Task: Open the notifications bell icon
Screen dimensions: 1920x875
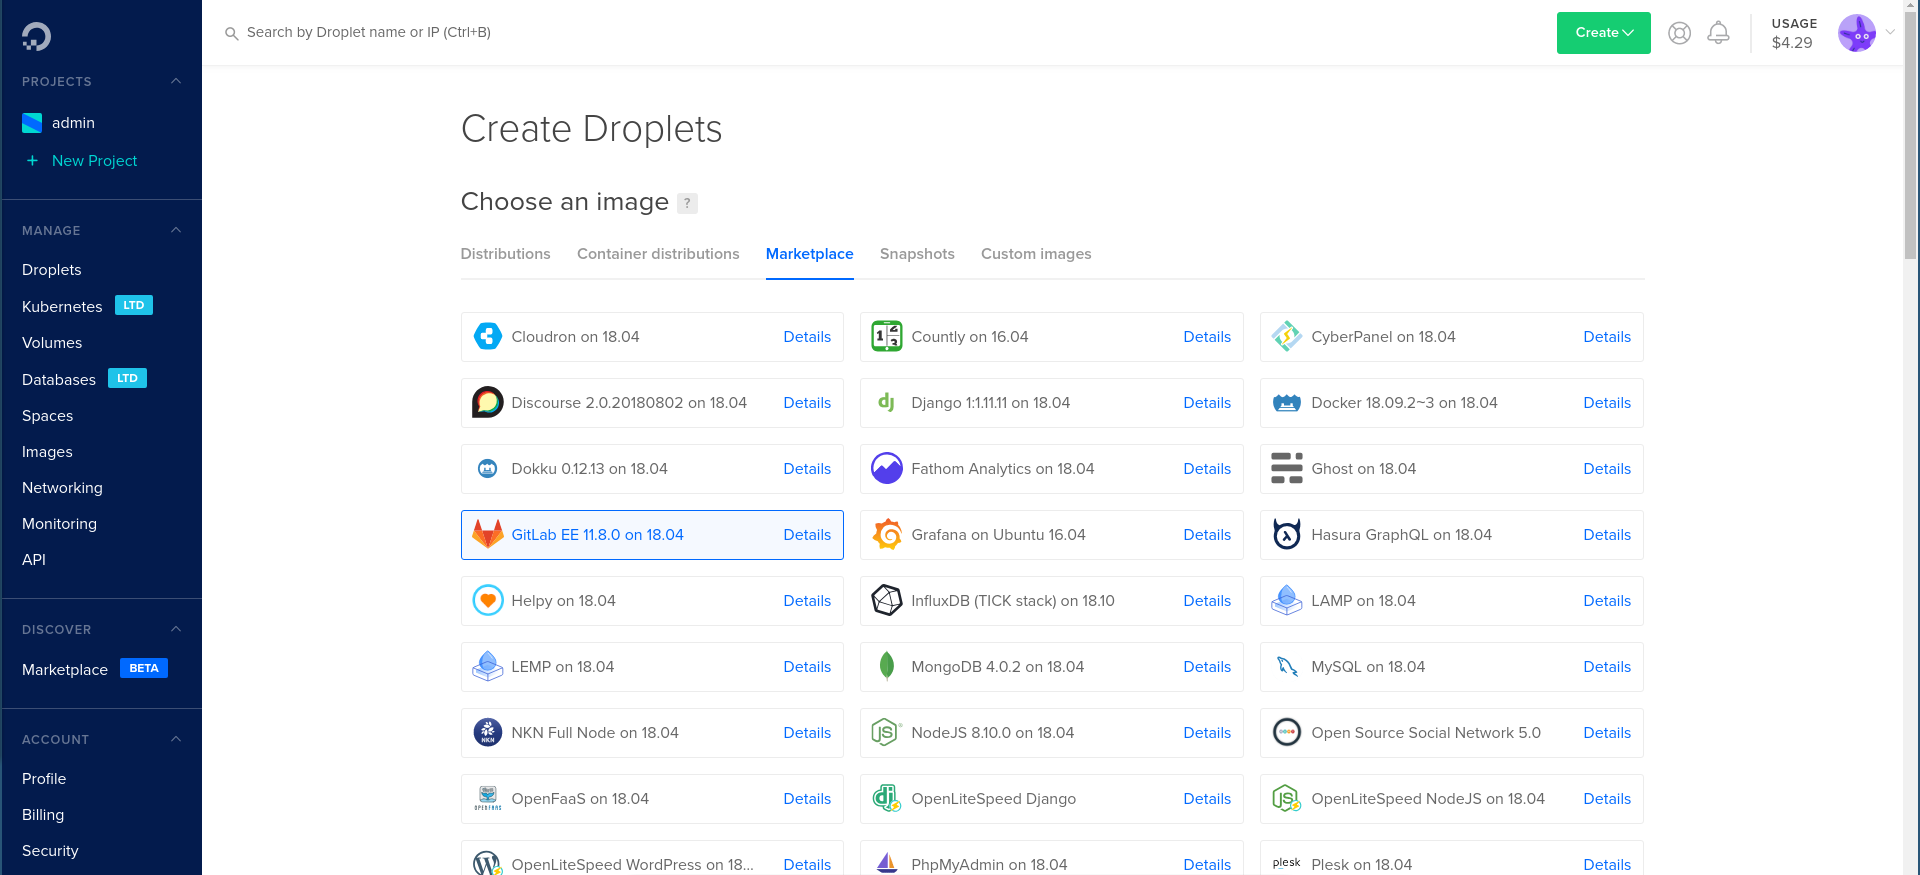Action: pyautogui.click(x=1718, y=33)
